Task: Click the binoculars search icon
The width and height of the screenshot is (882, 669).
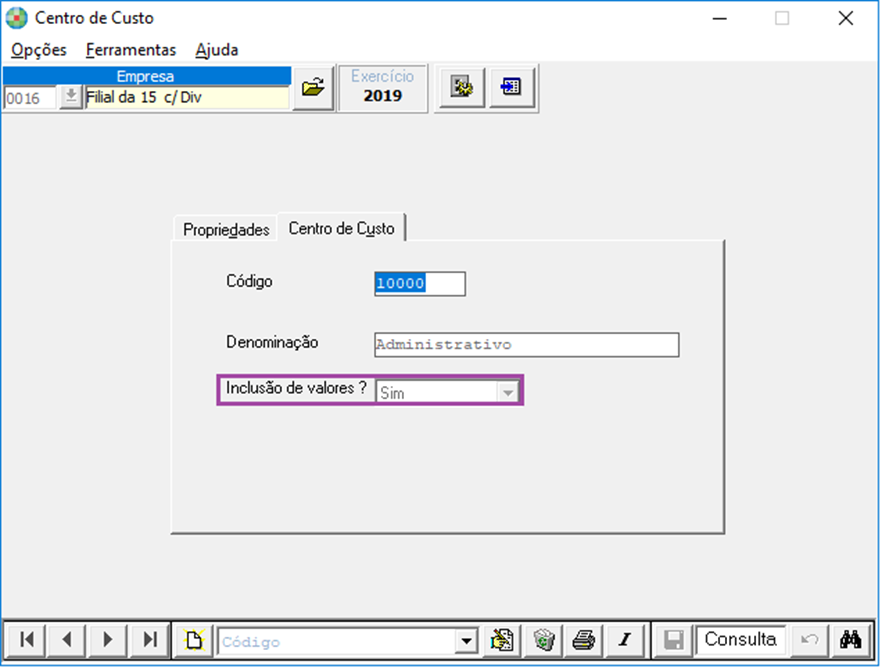Action: [851, 640]
